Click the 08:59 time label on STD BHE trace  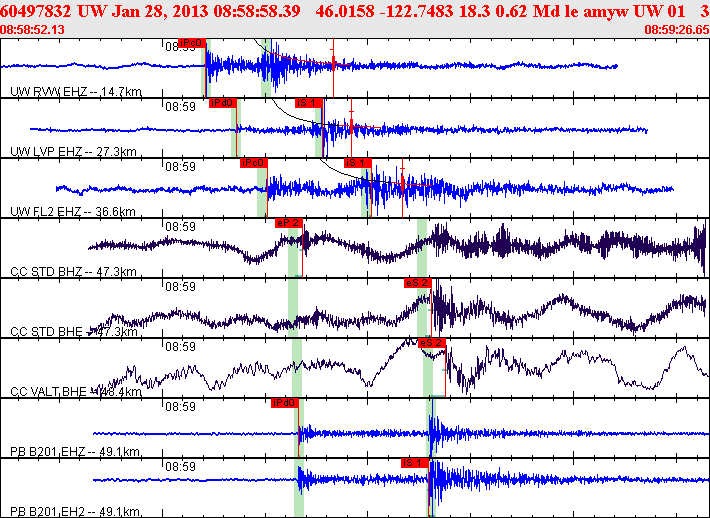(180, 287)
